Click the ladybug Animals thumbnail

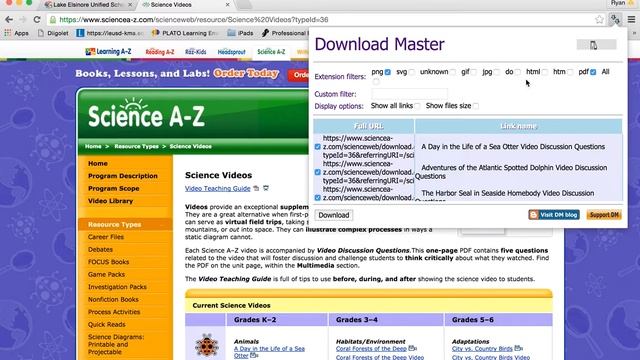(x=206, y=345)
